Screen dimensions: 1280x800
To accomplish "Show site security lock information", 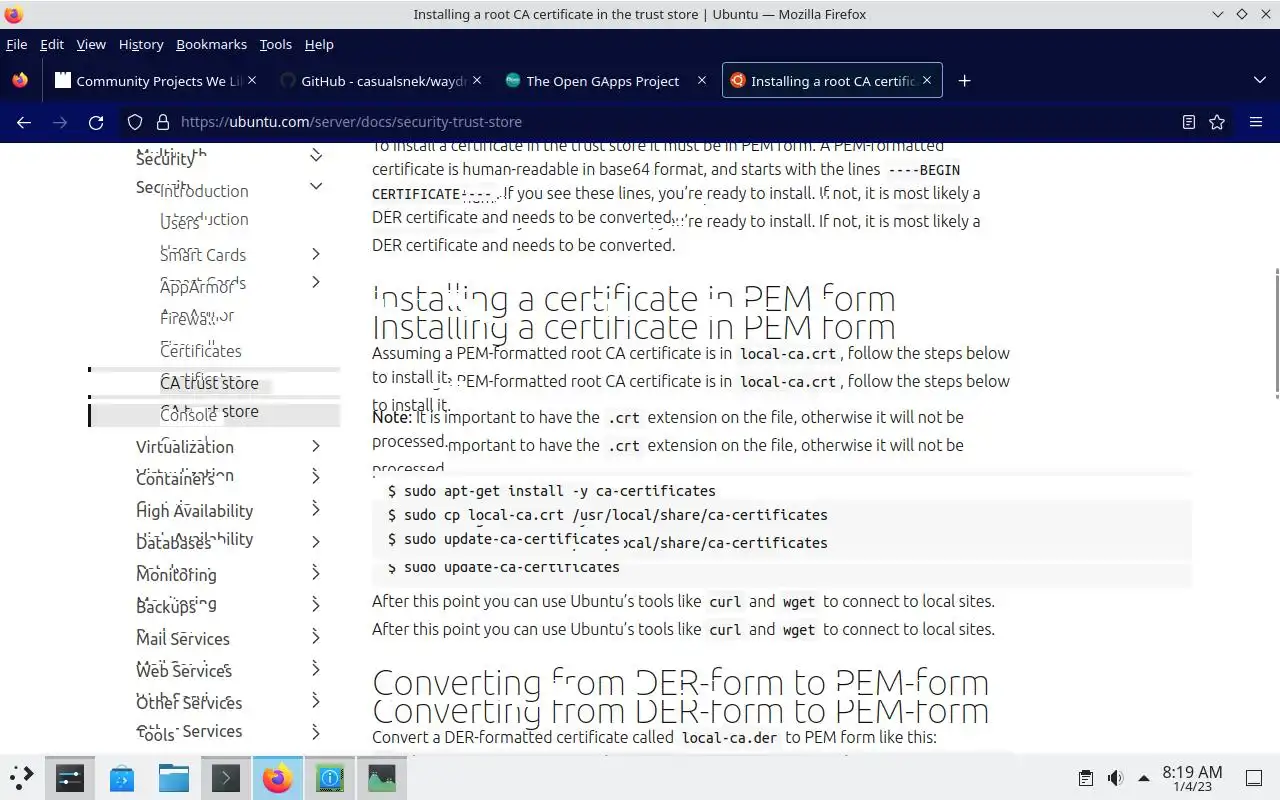I will pyautogui.click(x=162, y=122).
